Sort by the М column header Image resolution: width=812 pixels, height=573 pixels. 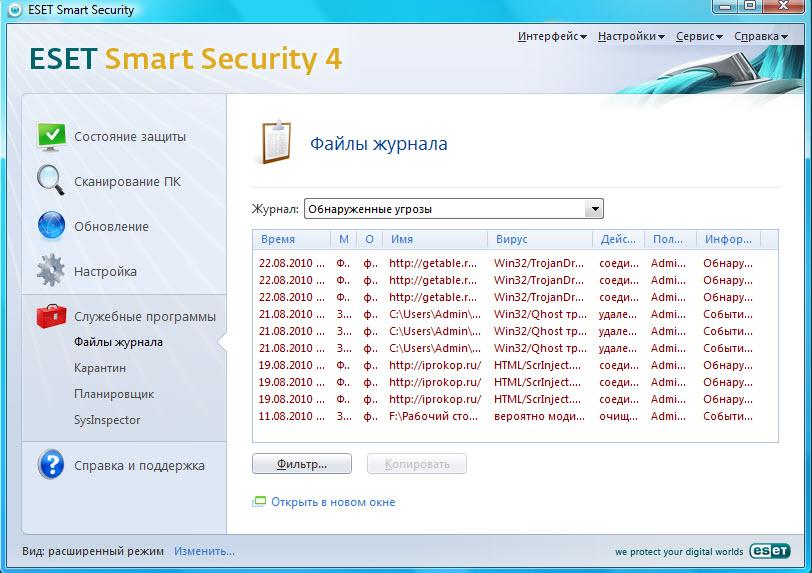pyautogui.click(x=344, y=239)
